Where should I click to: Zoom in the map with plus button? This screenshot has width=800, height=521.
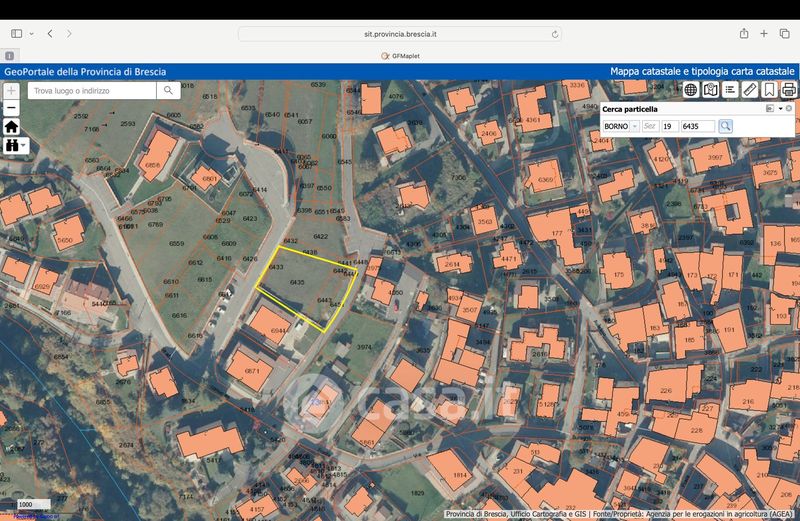(x=11, y=90)
